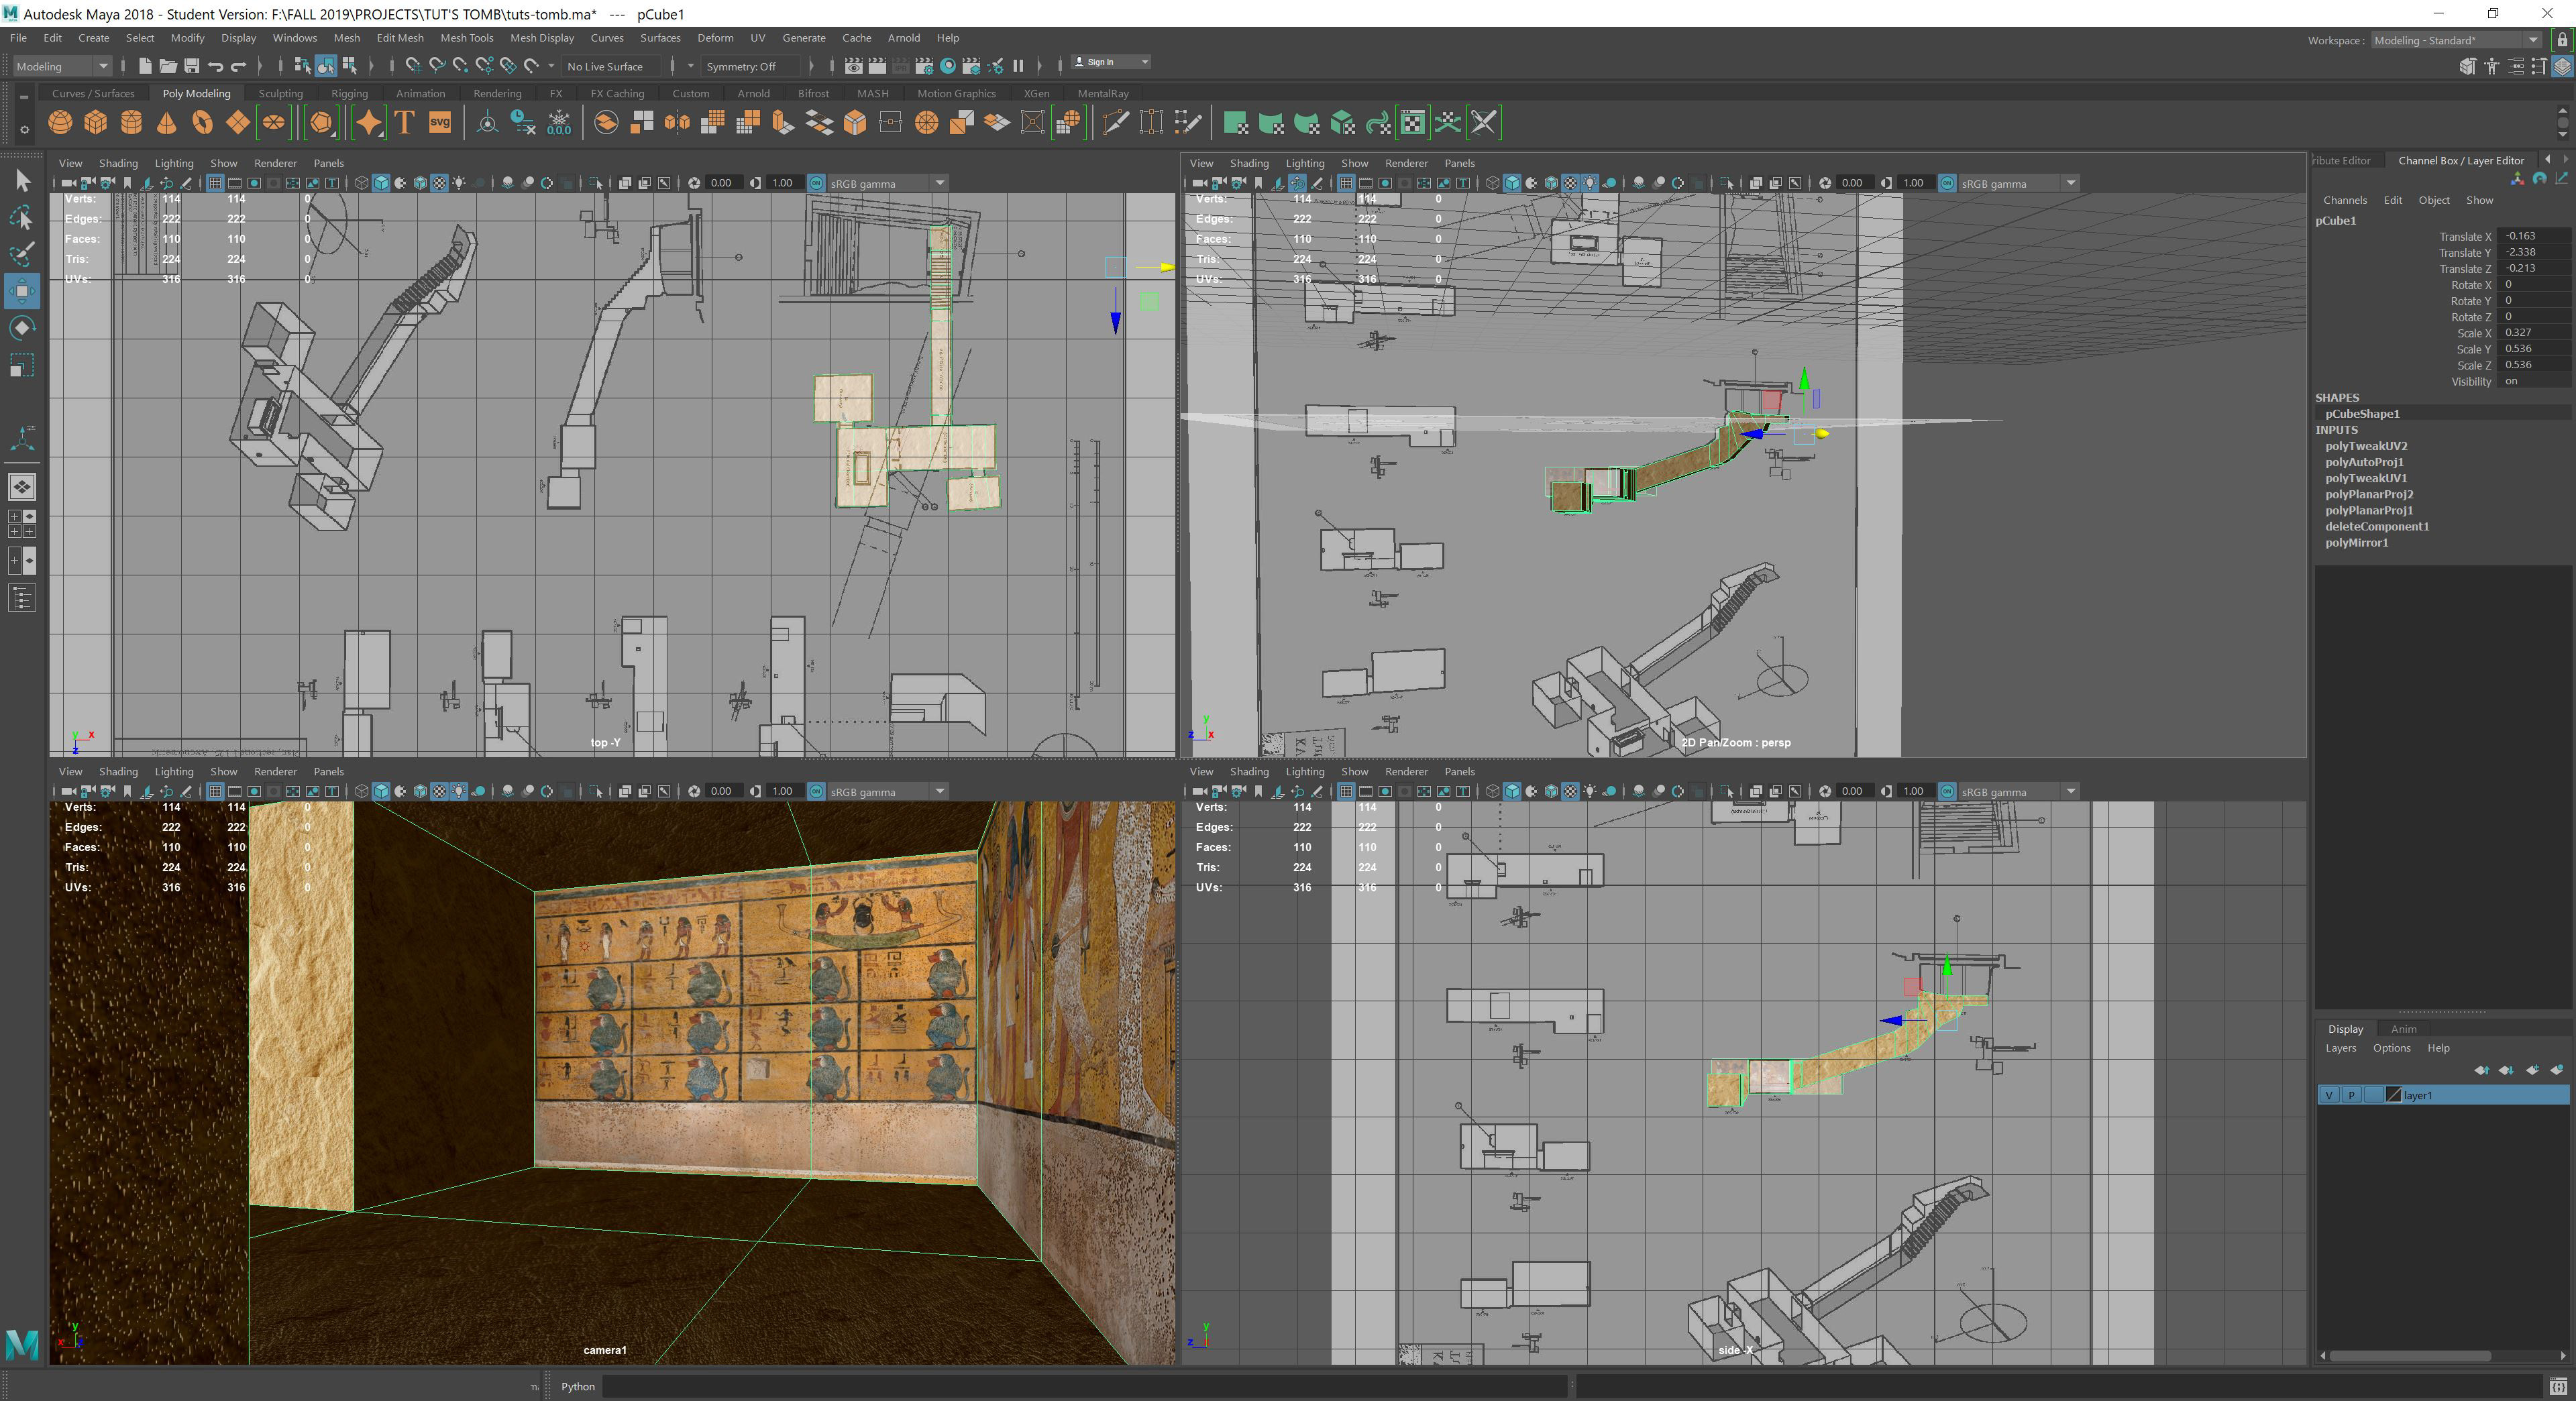Select the Move tool in the toolbox

point(22,291)
